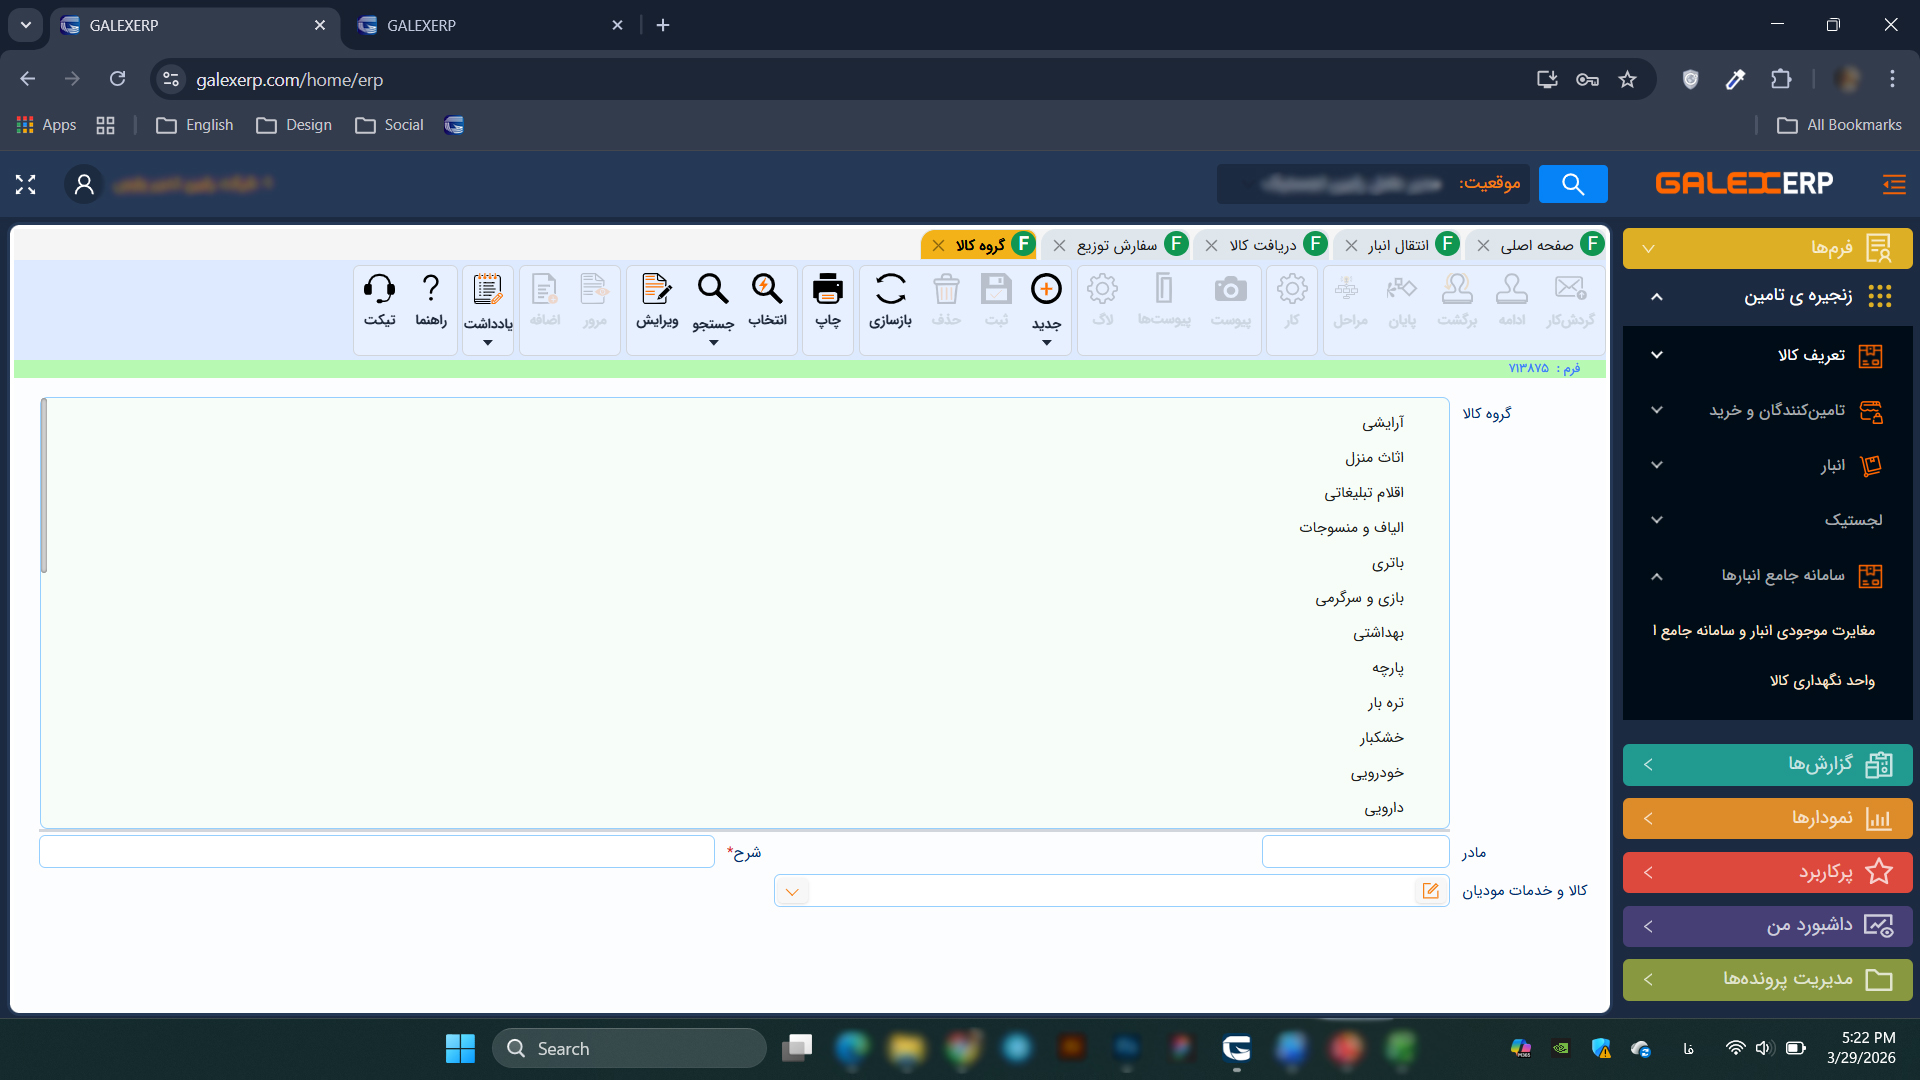Click the جدید (New) plus icon
The image size is (1920, 1080).
point(1046,290)
